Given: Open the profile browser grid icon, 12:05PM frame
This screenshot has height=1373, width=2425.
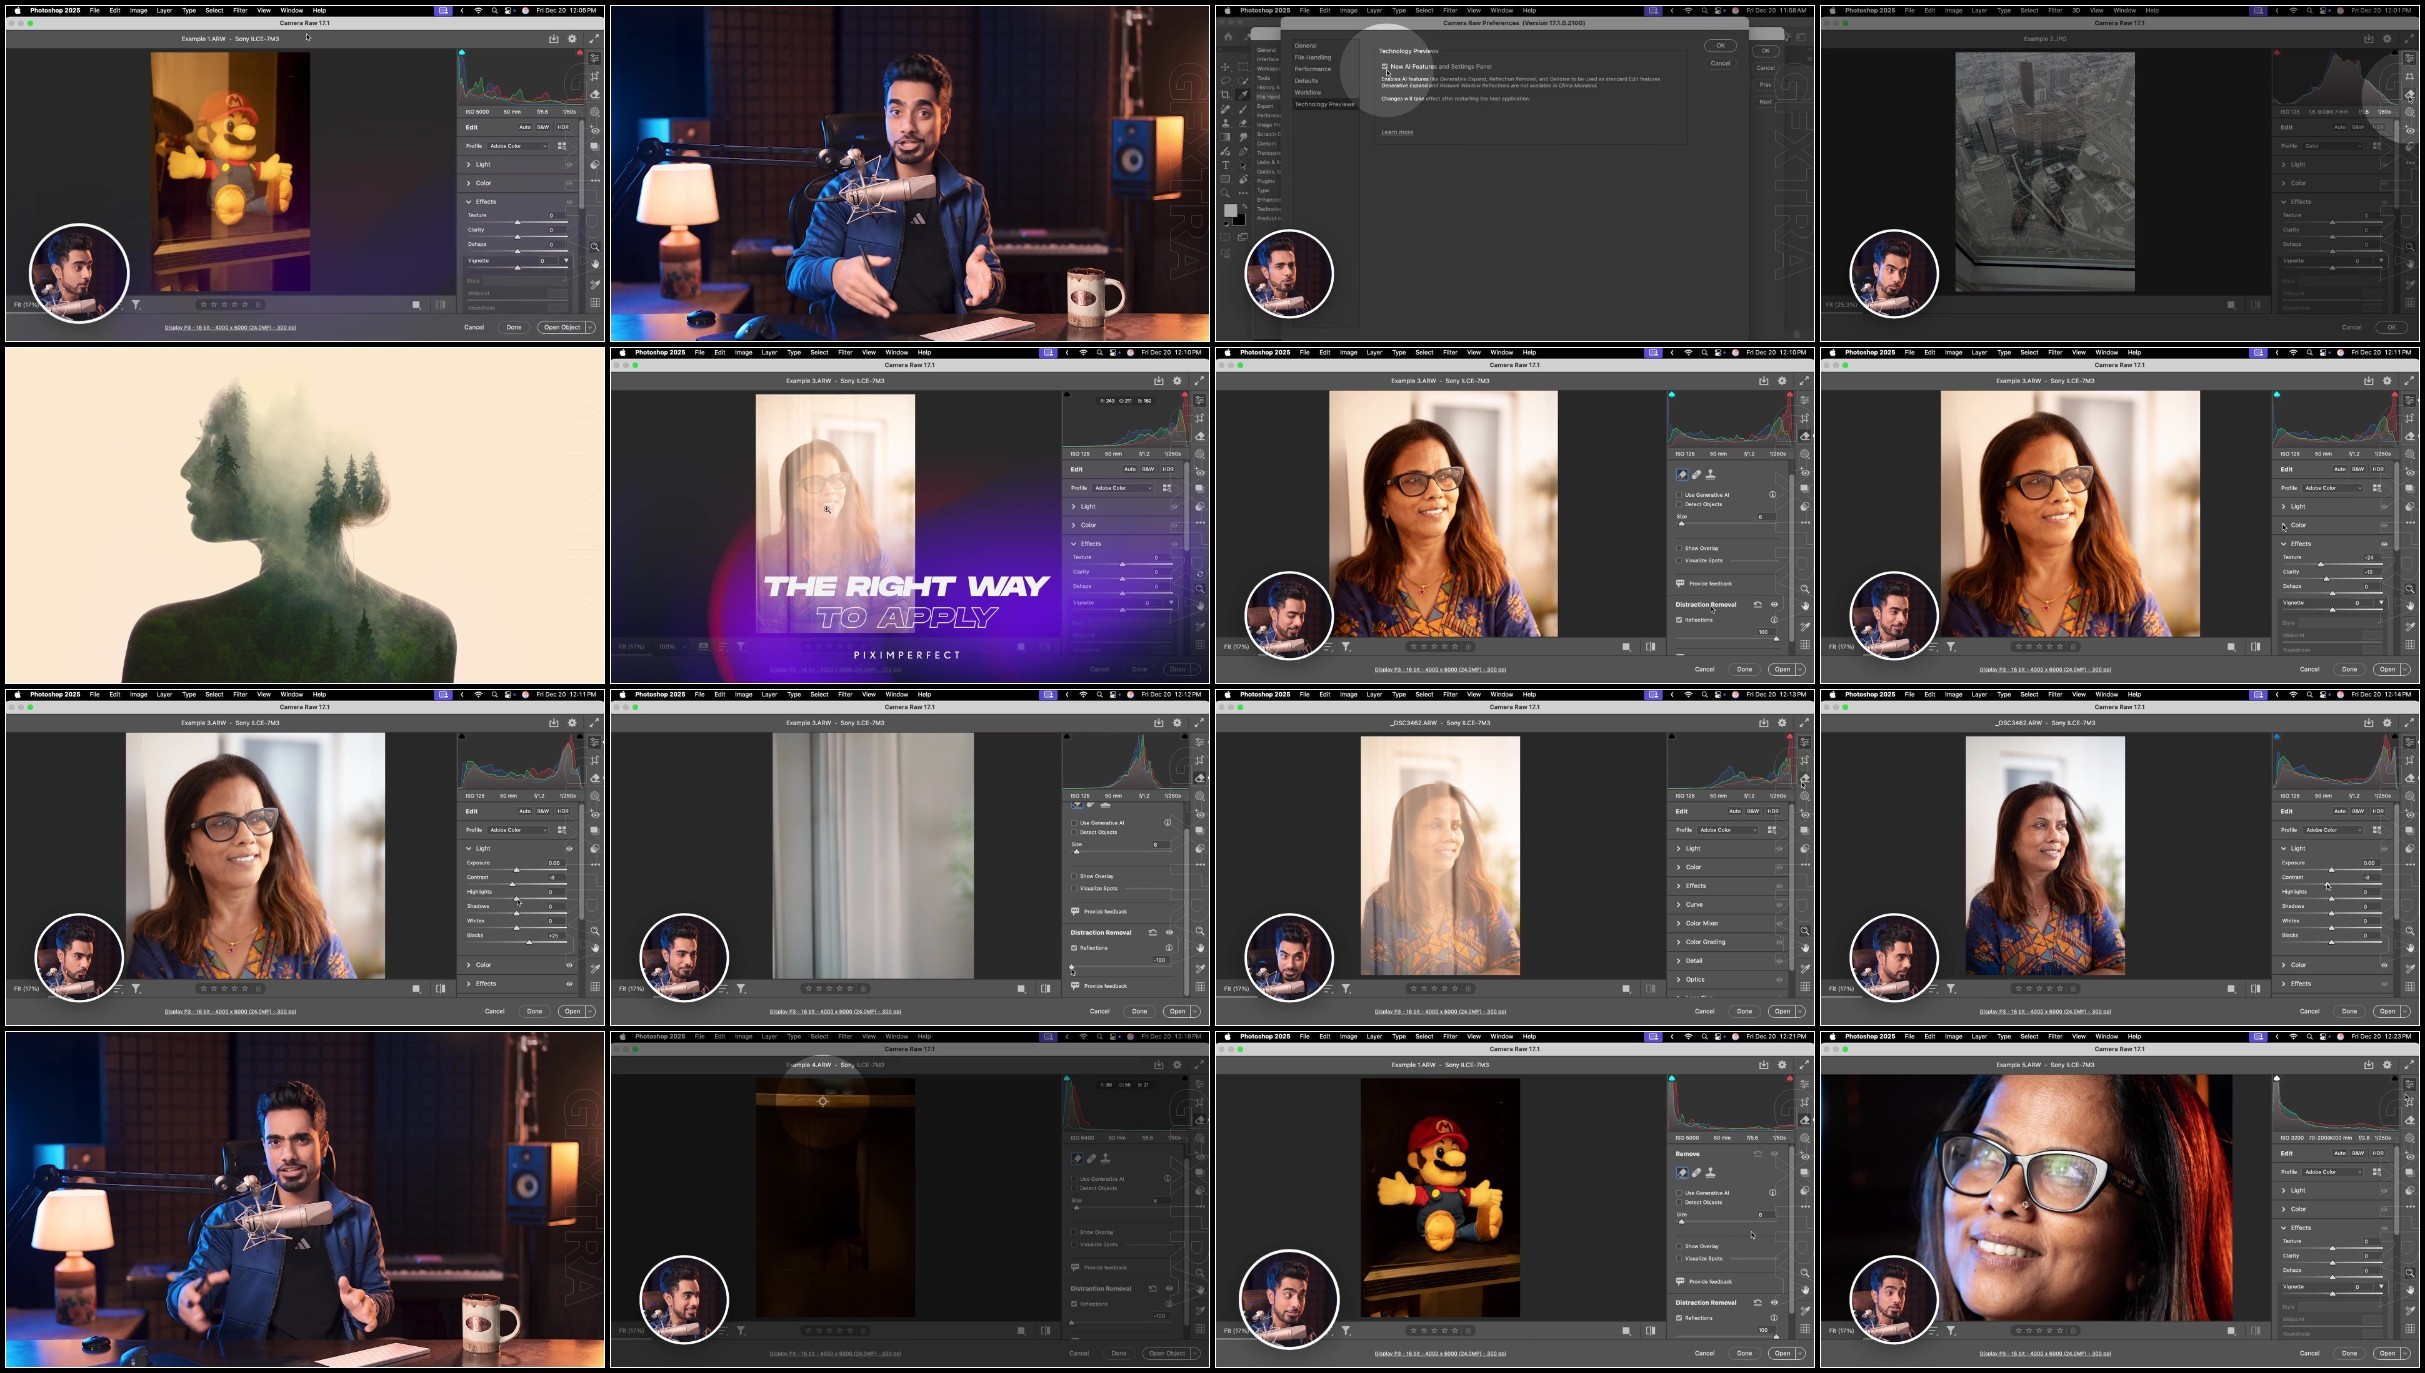Looking at the screenshot, I should 562,146.
